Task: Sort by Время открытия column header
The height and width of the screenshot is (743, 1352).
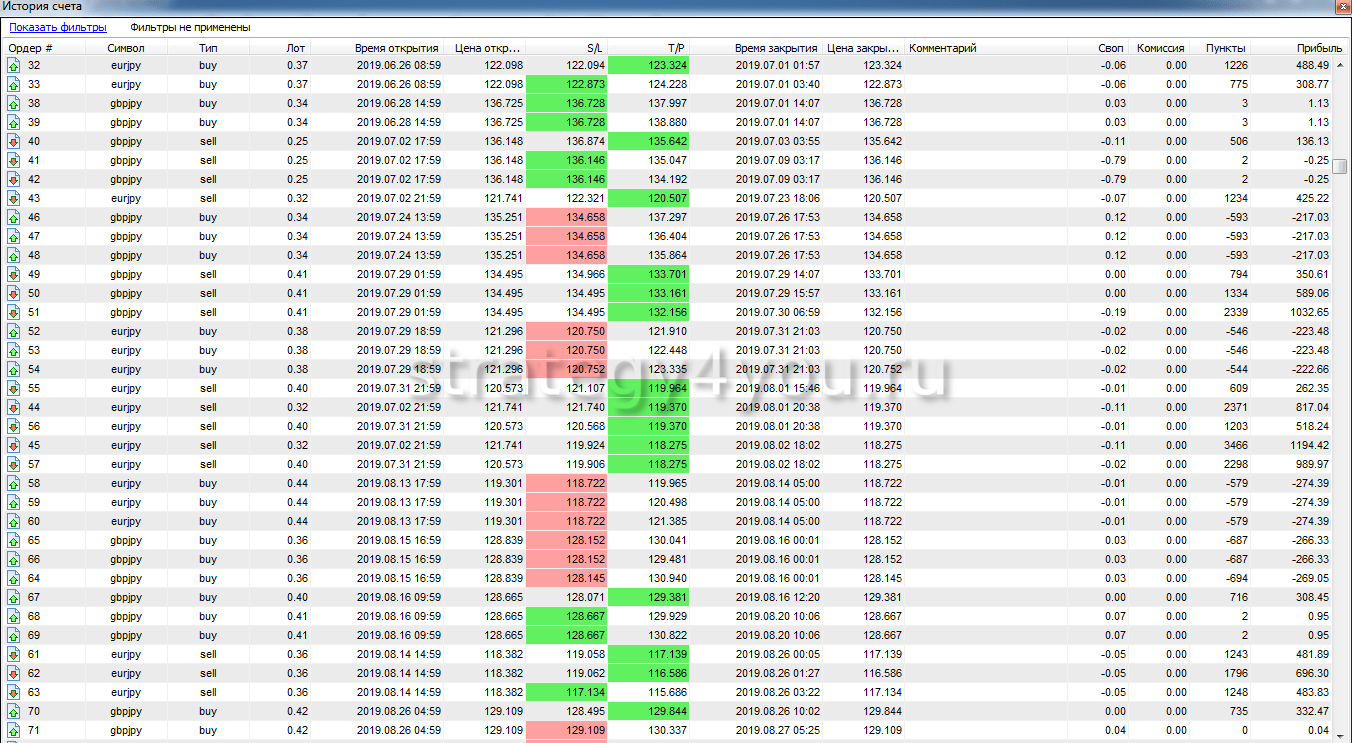Action: click(x=396, y=48)
